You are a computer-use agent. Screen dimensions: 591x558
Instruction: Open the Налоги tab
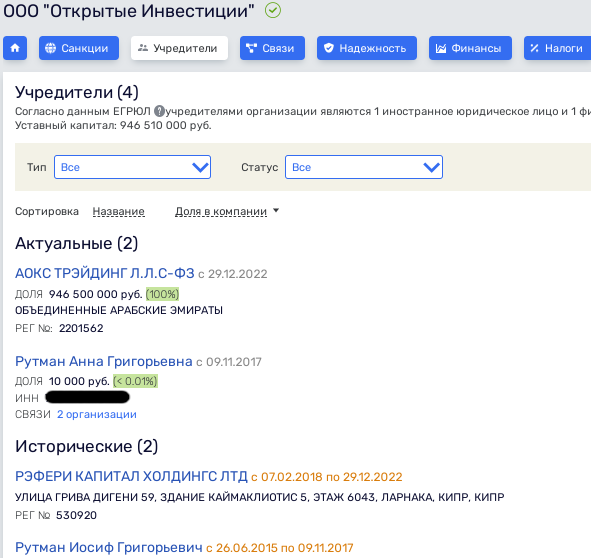[x=558, y=48]
